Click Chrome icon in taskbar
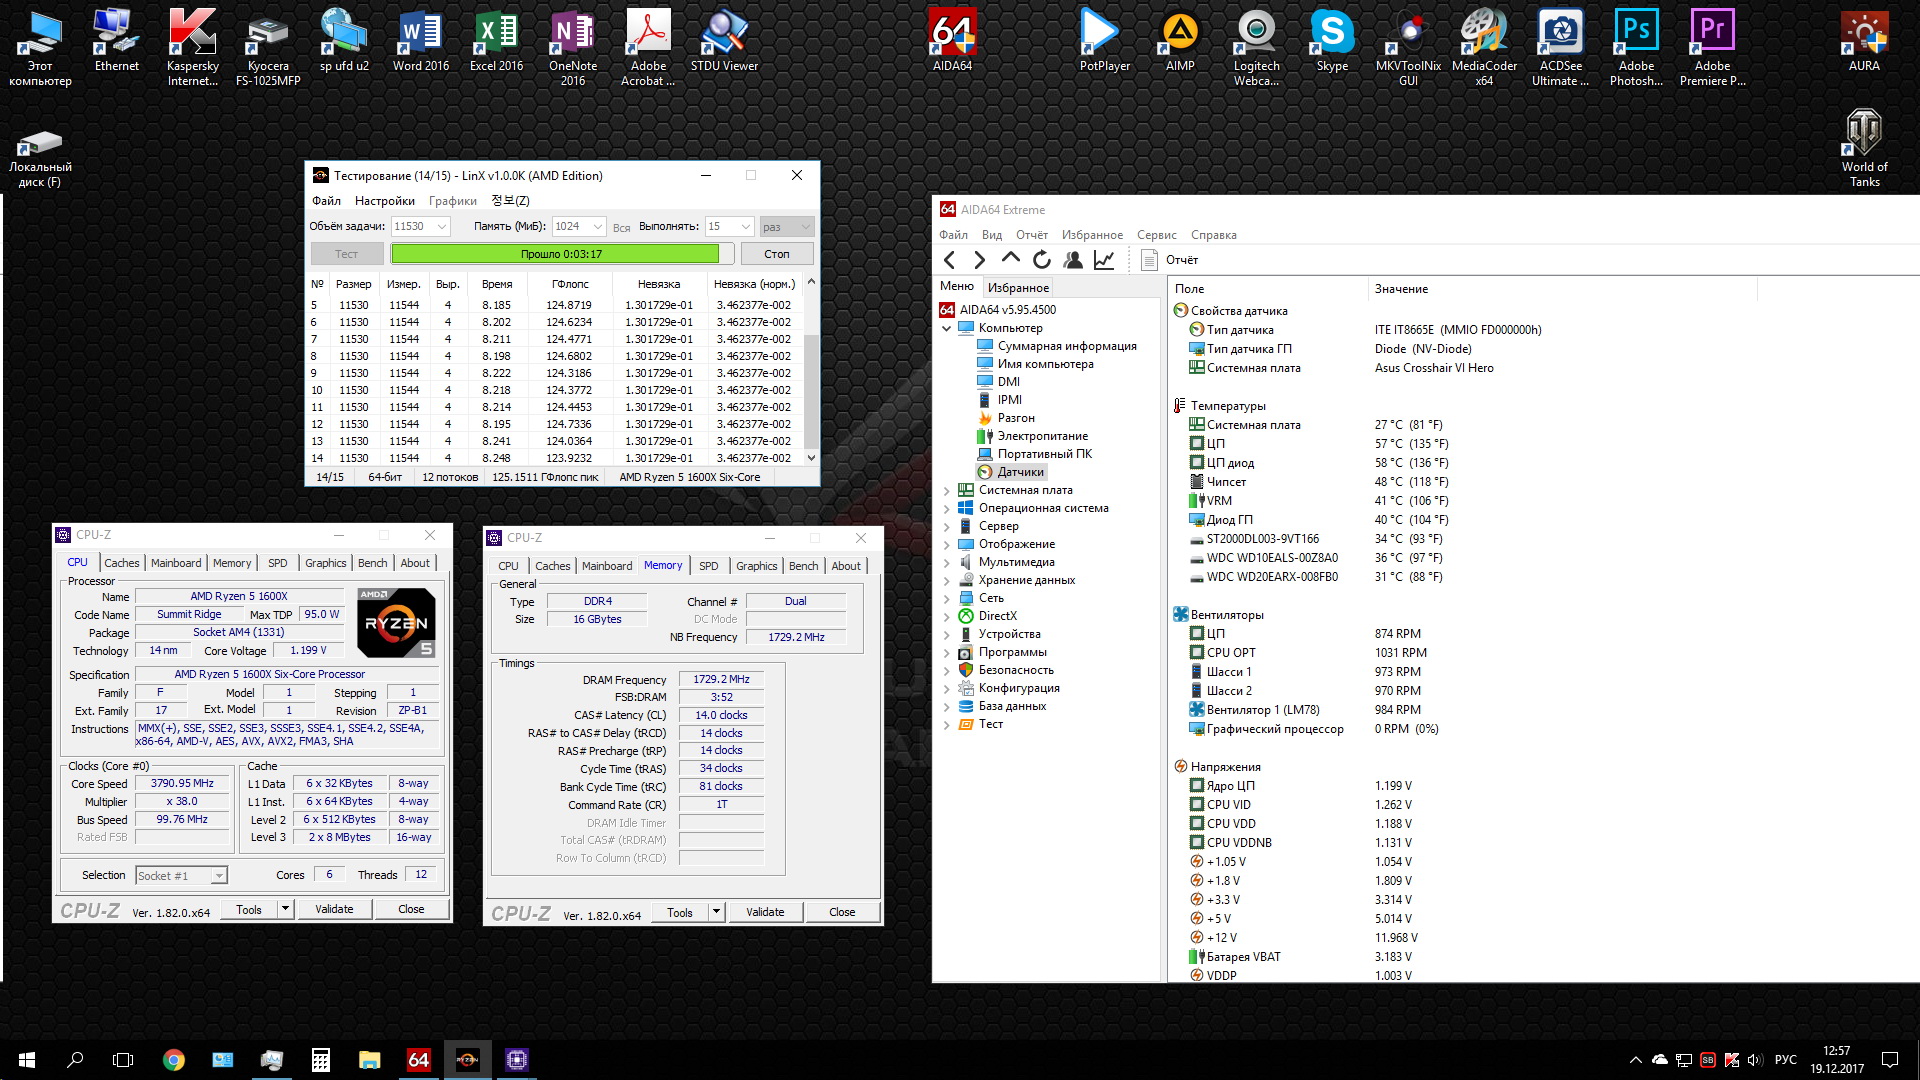1920x1080 pixels. tap(174, 1060)
